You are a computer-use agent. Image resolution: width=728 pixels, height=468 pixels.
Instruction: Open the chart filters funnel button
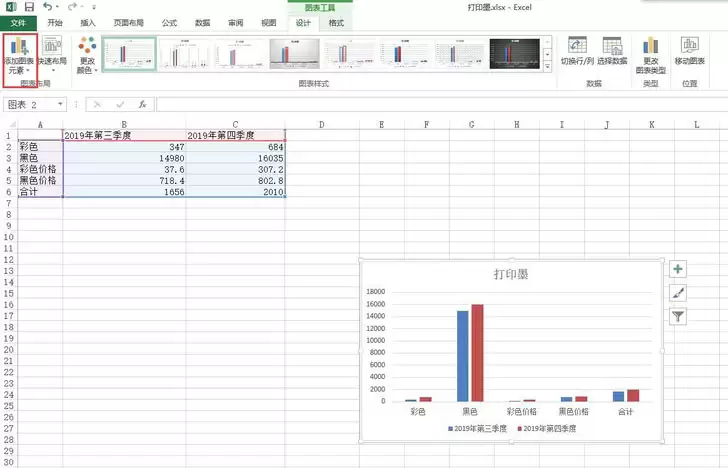click(x=678, y=316)
